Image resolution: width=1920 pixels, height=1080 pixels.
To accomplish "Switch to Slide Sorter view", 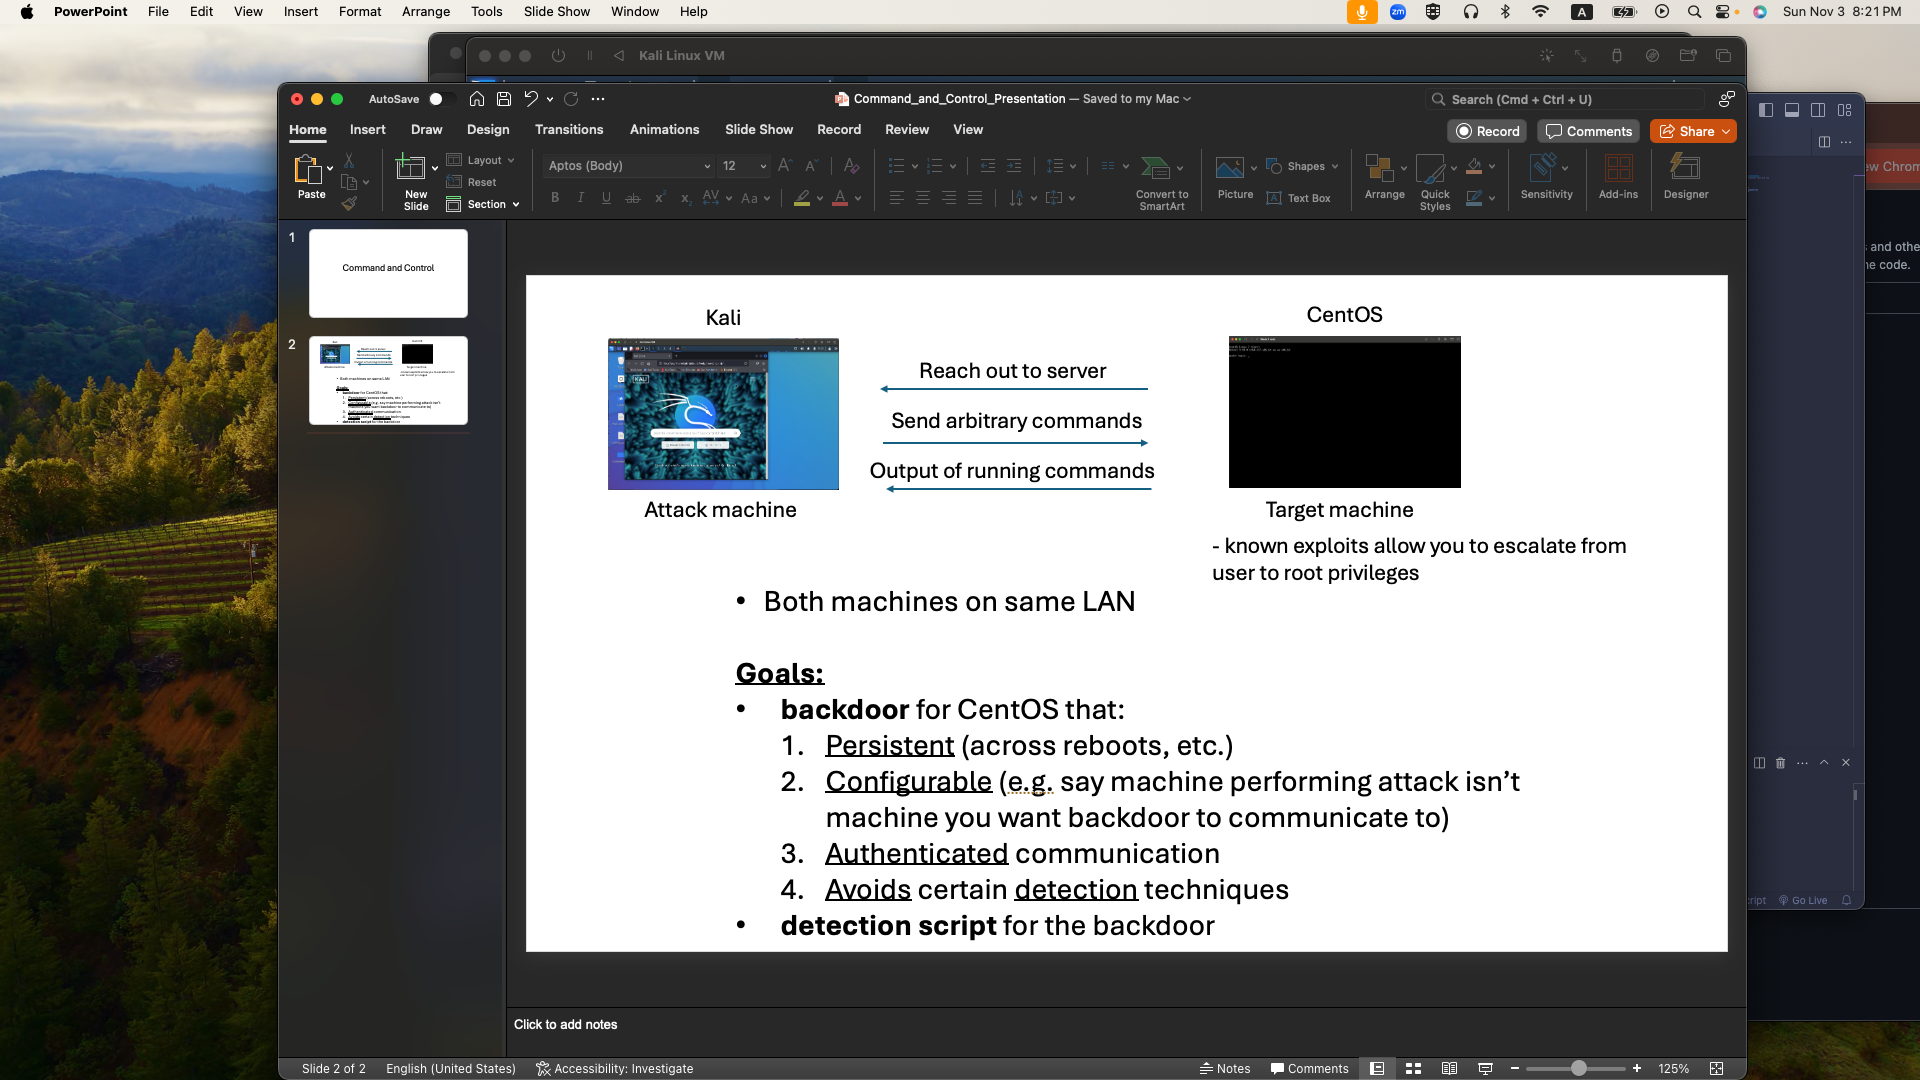I will coord(1413,1068).
